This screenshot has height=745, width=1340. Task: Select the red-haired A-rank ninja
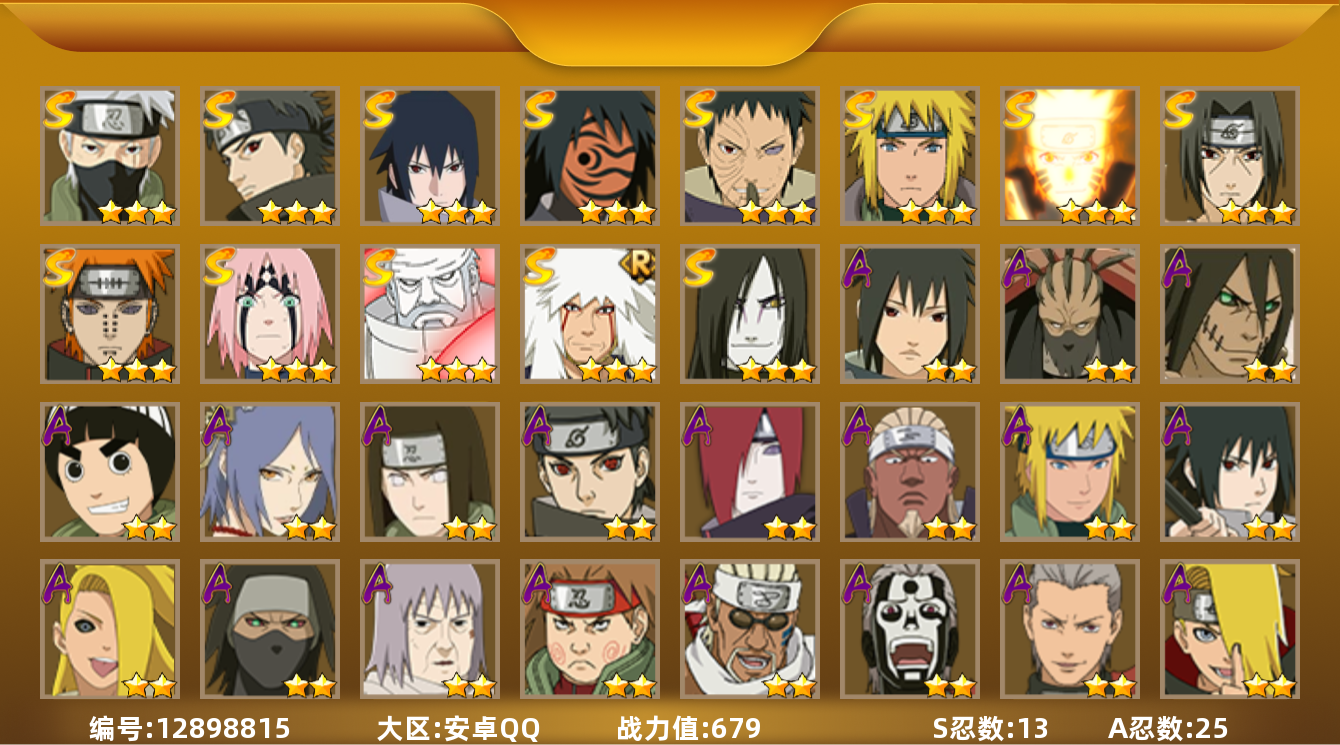pos(750,472)
